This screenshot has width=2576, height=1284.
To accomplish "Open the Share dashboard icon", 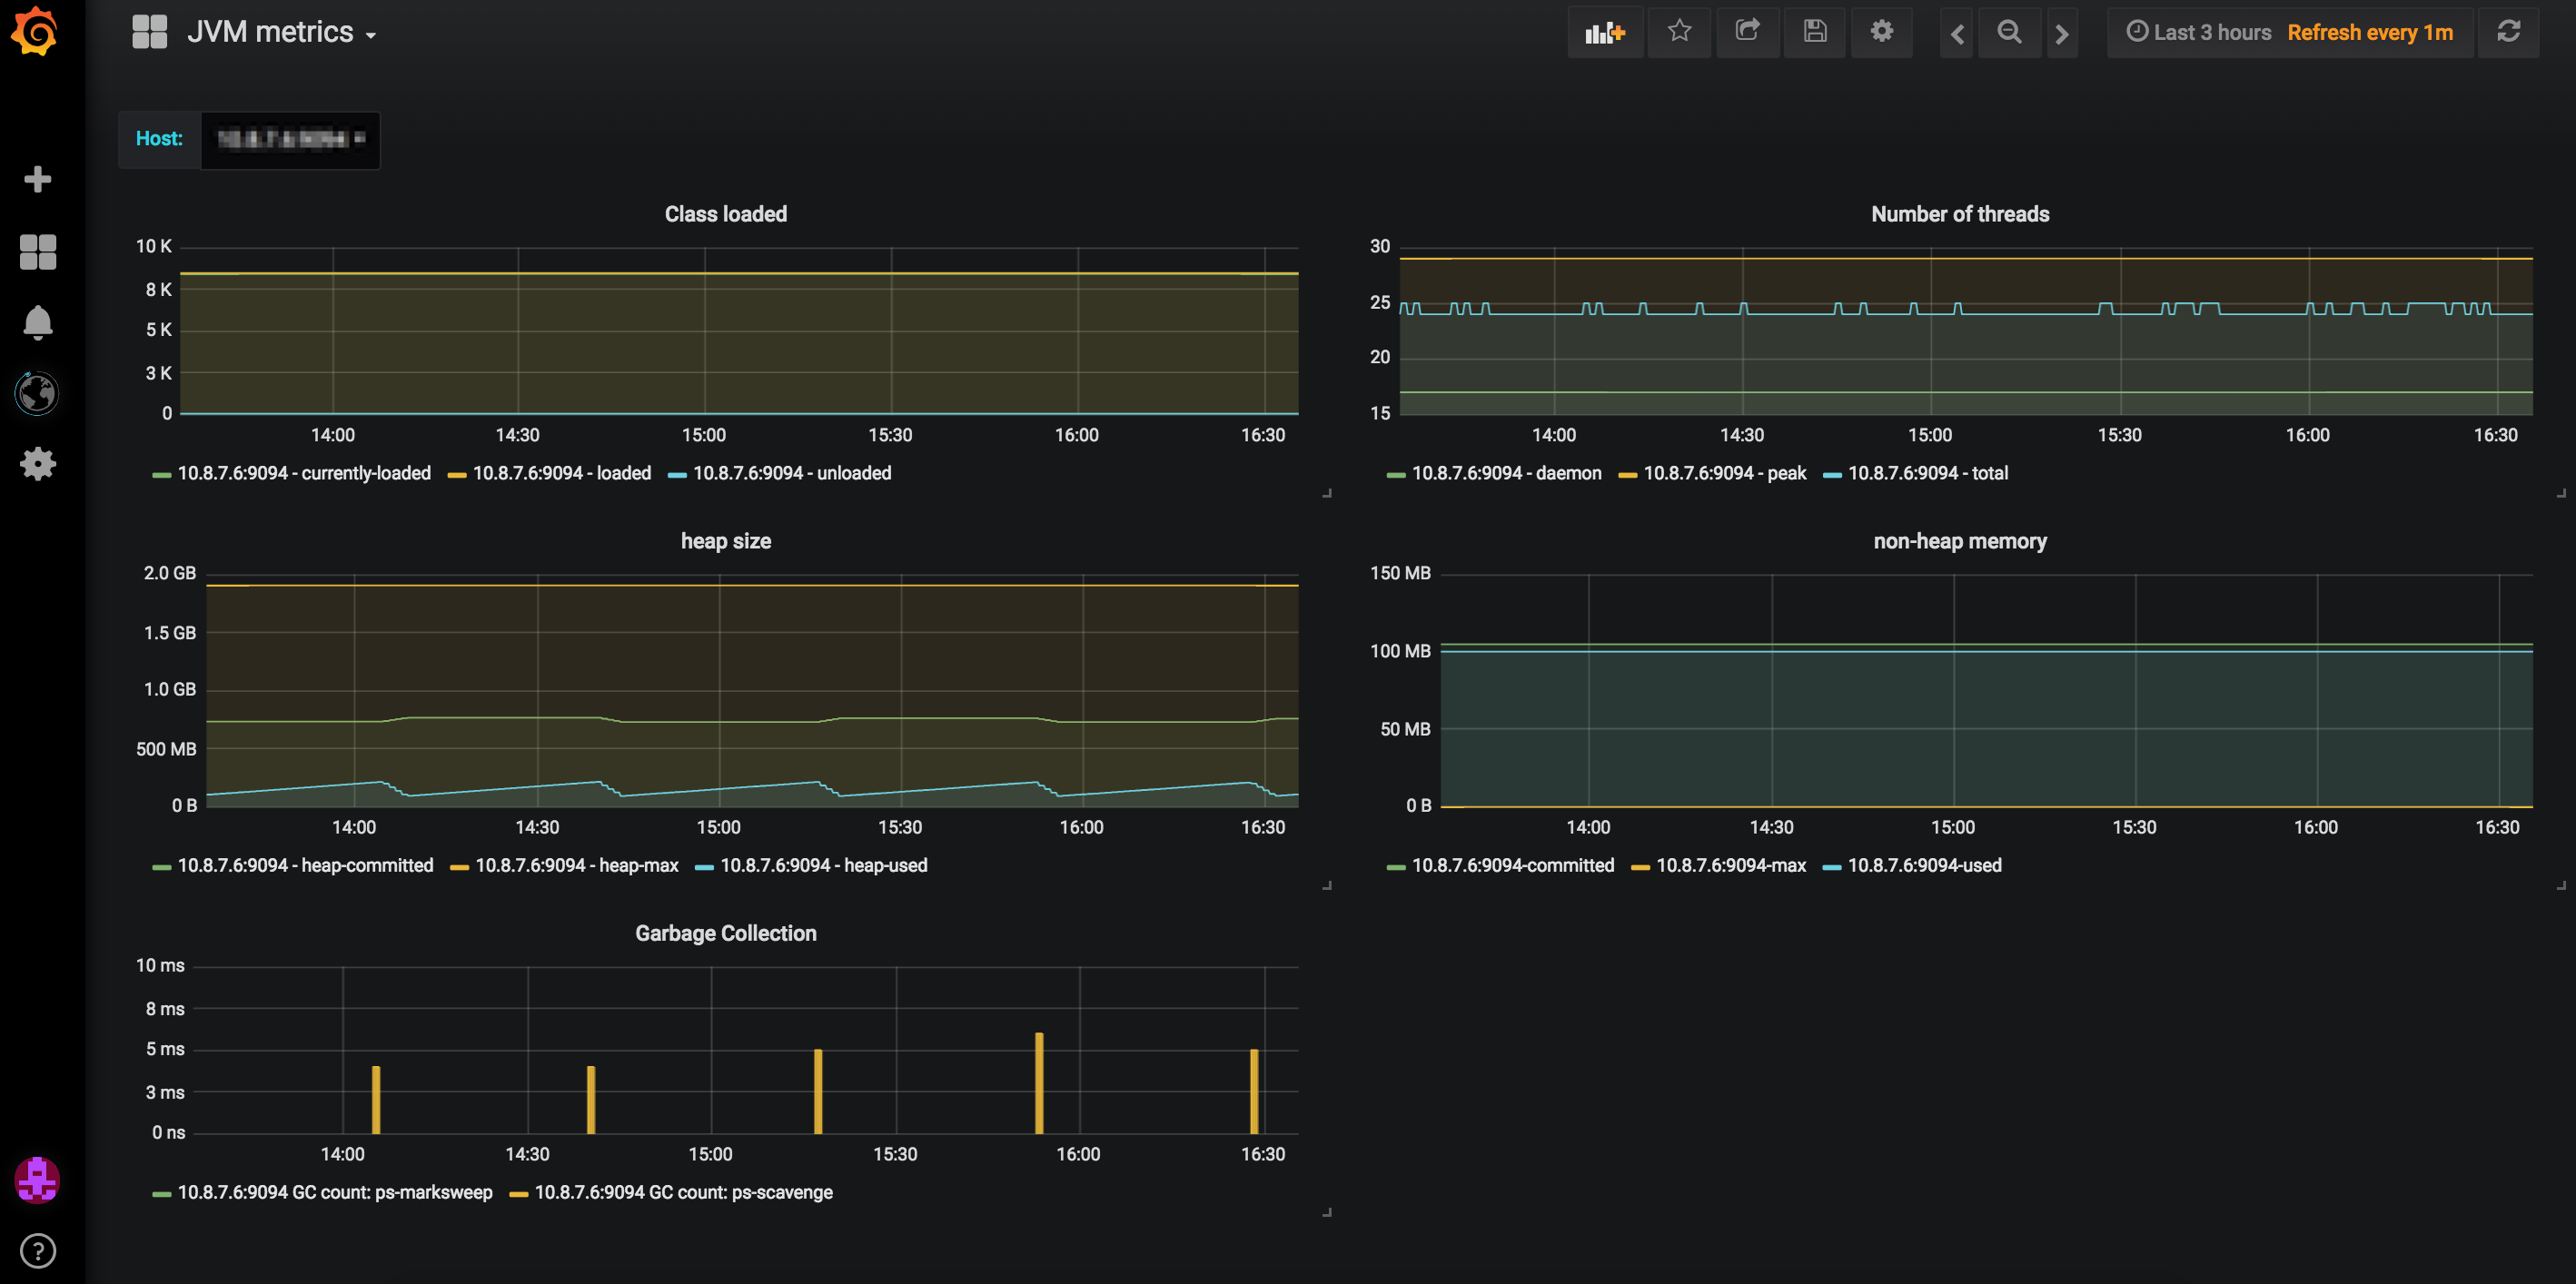I will pos(1747,32).
